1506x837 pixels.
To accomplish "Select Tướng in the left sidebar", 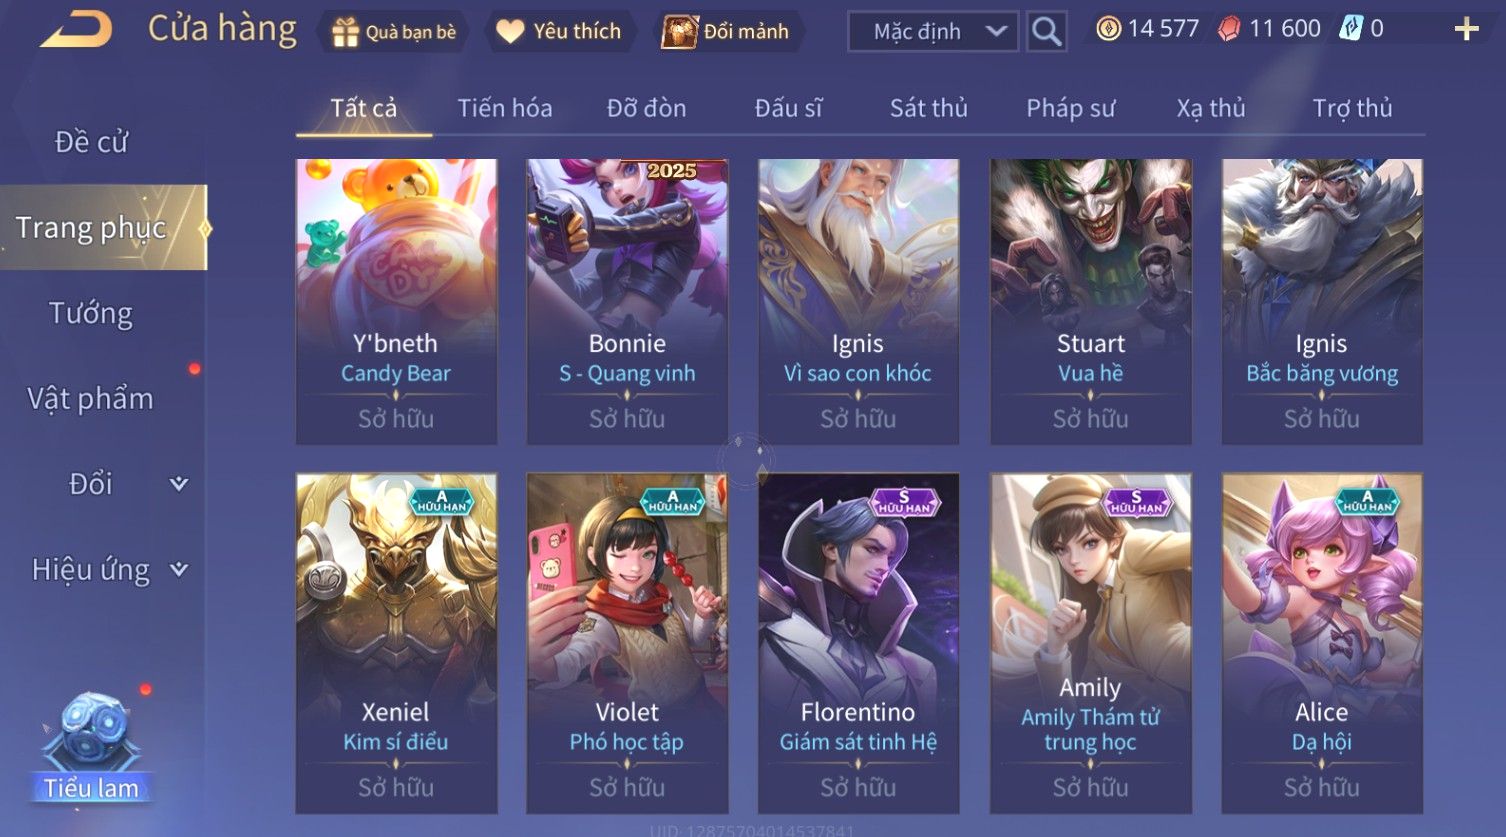I will tap(91, 314).
